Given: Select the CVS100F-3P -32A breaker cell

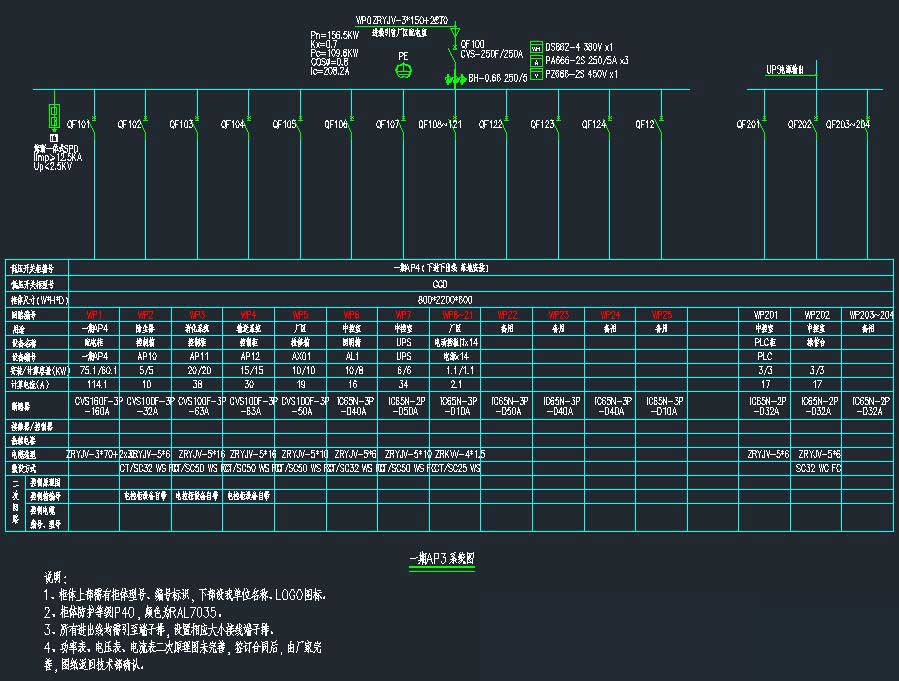Looking at the screenshot, I should (148, 406).
